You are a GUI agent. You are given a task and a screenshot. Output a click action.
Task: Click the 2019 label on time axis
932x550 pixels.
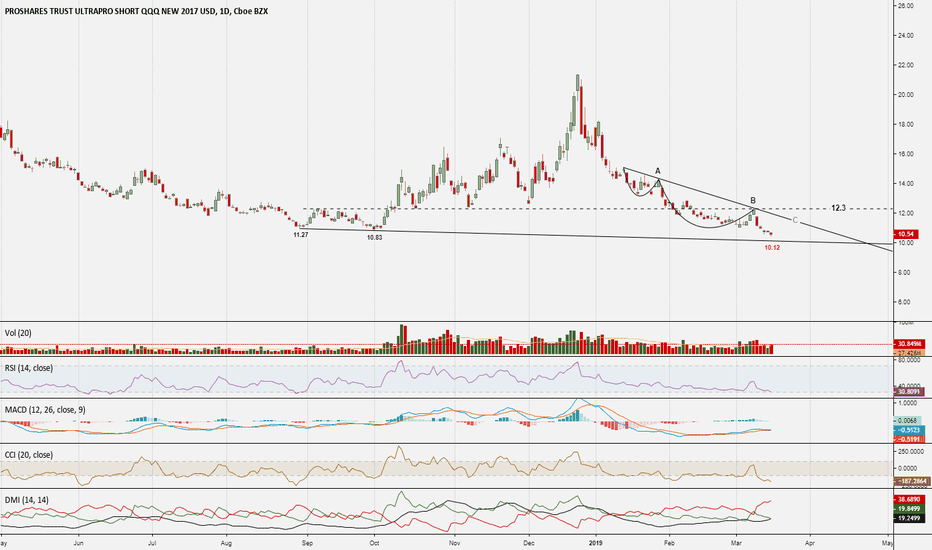pyautogui.click(x=596, y=543)
